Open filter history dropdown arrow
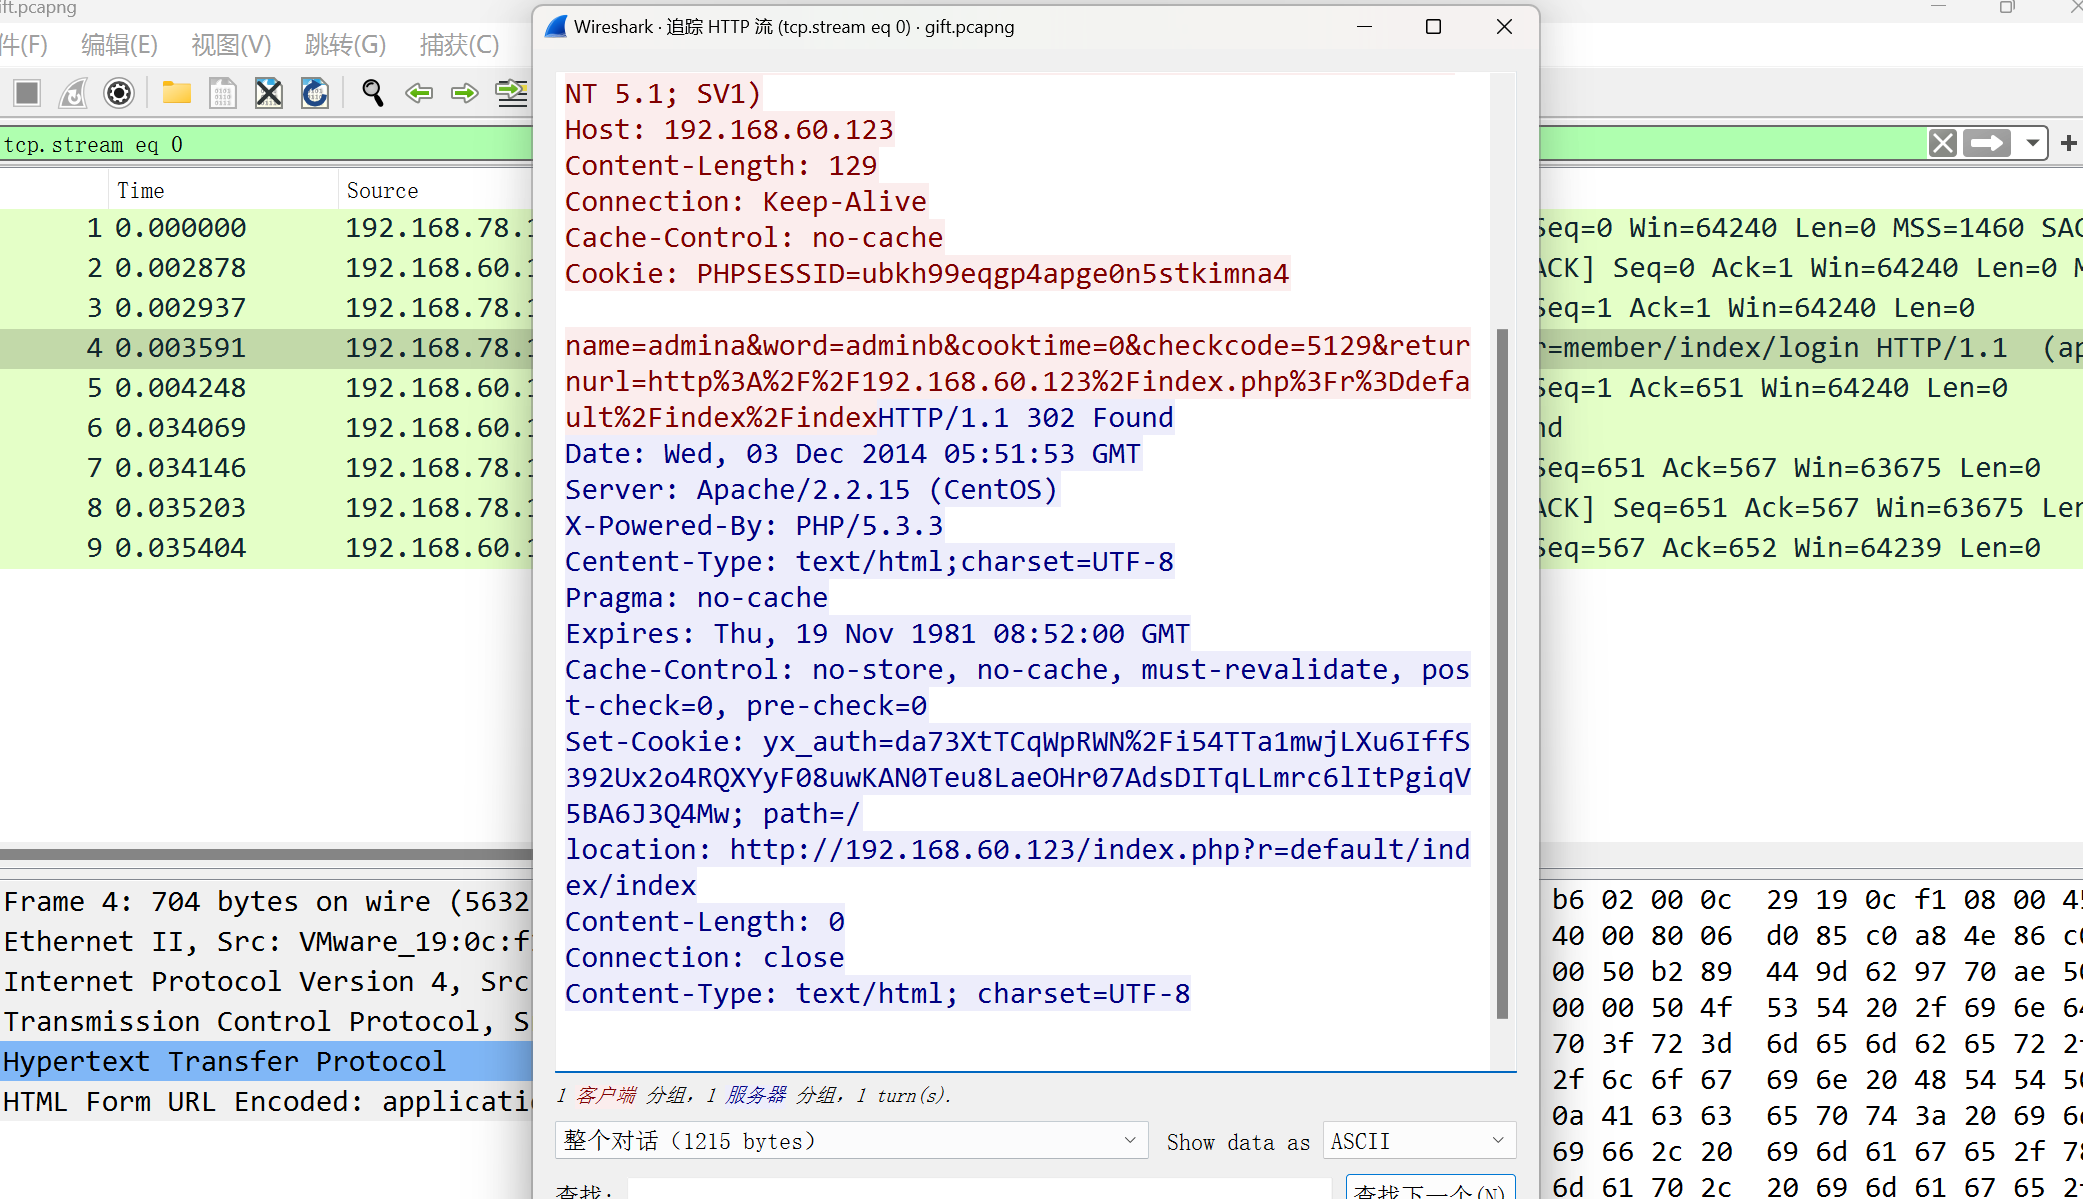 [2032, 143]
